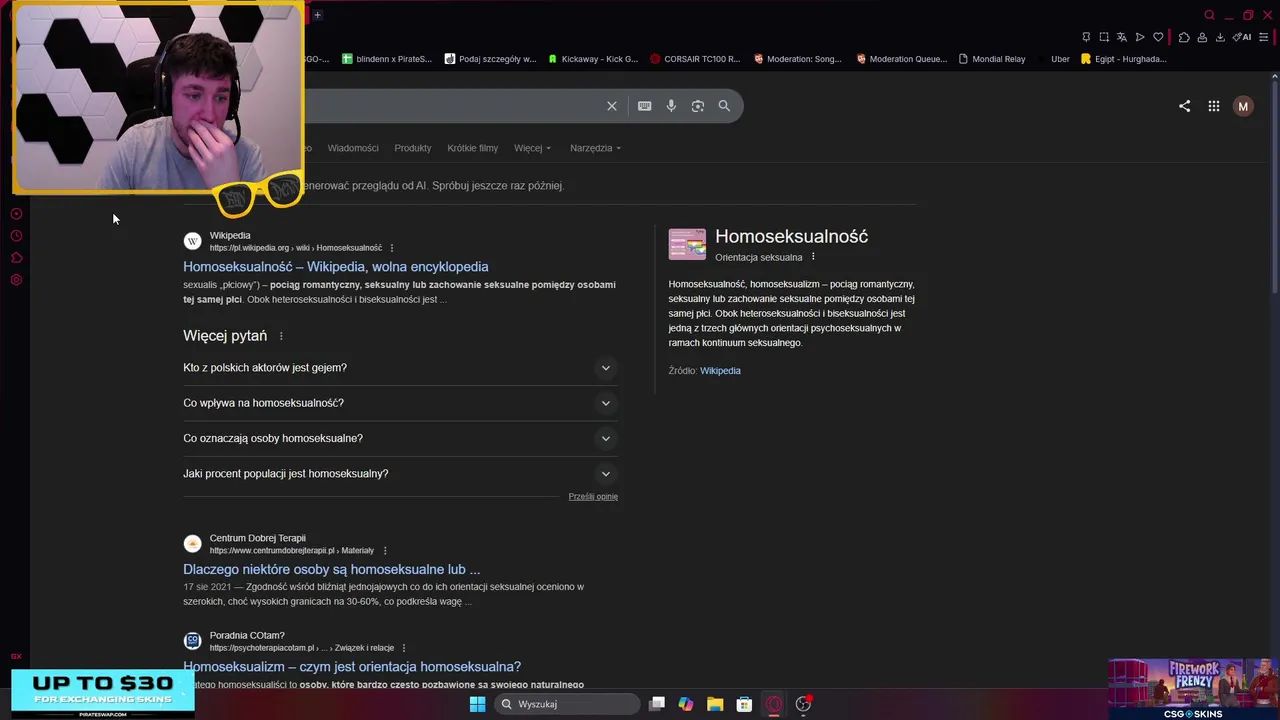1280x720 pixels.
Task: Open Google share icon
Action: pos(1184,106)
